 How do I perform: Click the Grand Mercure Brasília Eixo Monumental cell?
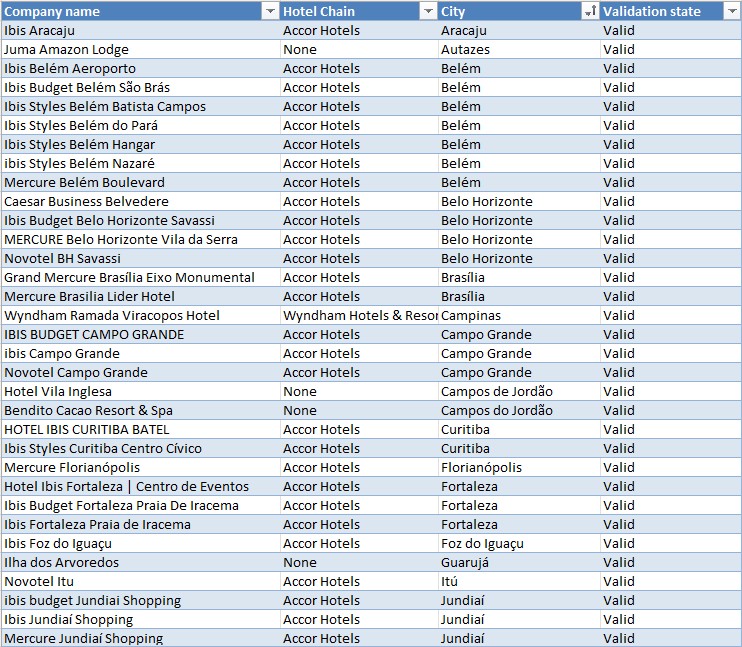click(129, 277)
